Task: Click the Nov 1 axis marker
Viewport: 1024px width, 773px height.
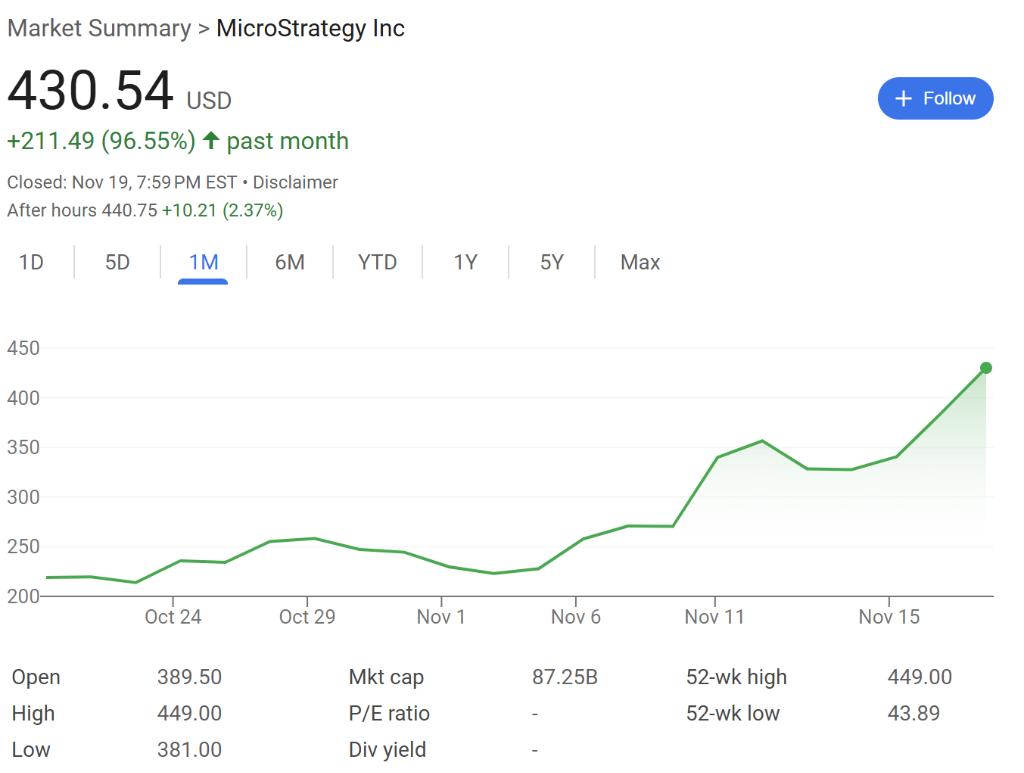Action: 441,617
